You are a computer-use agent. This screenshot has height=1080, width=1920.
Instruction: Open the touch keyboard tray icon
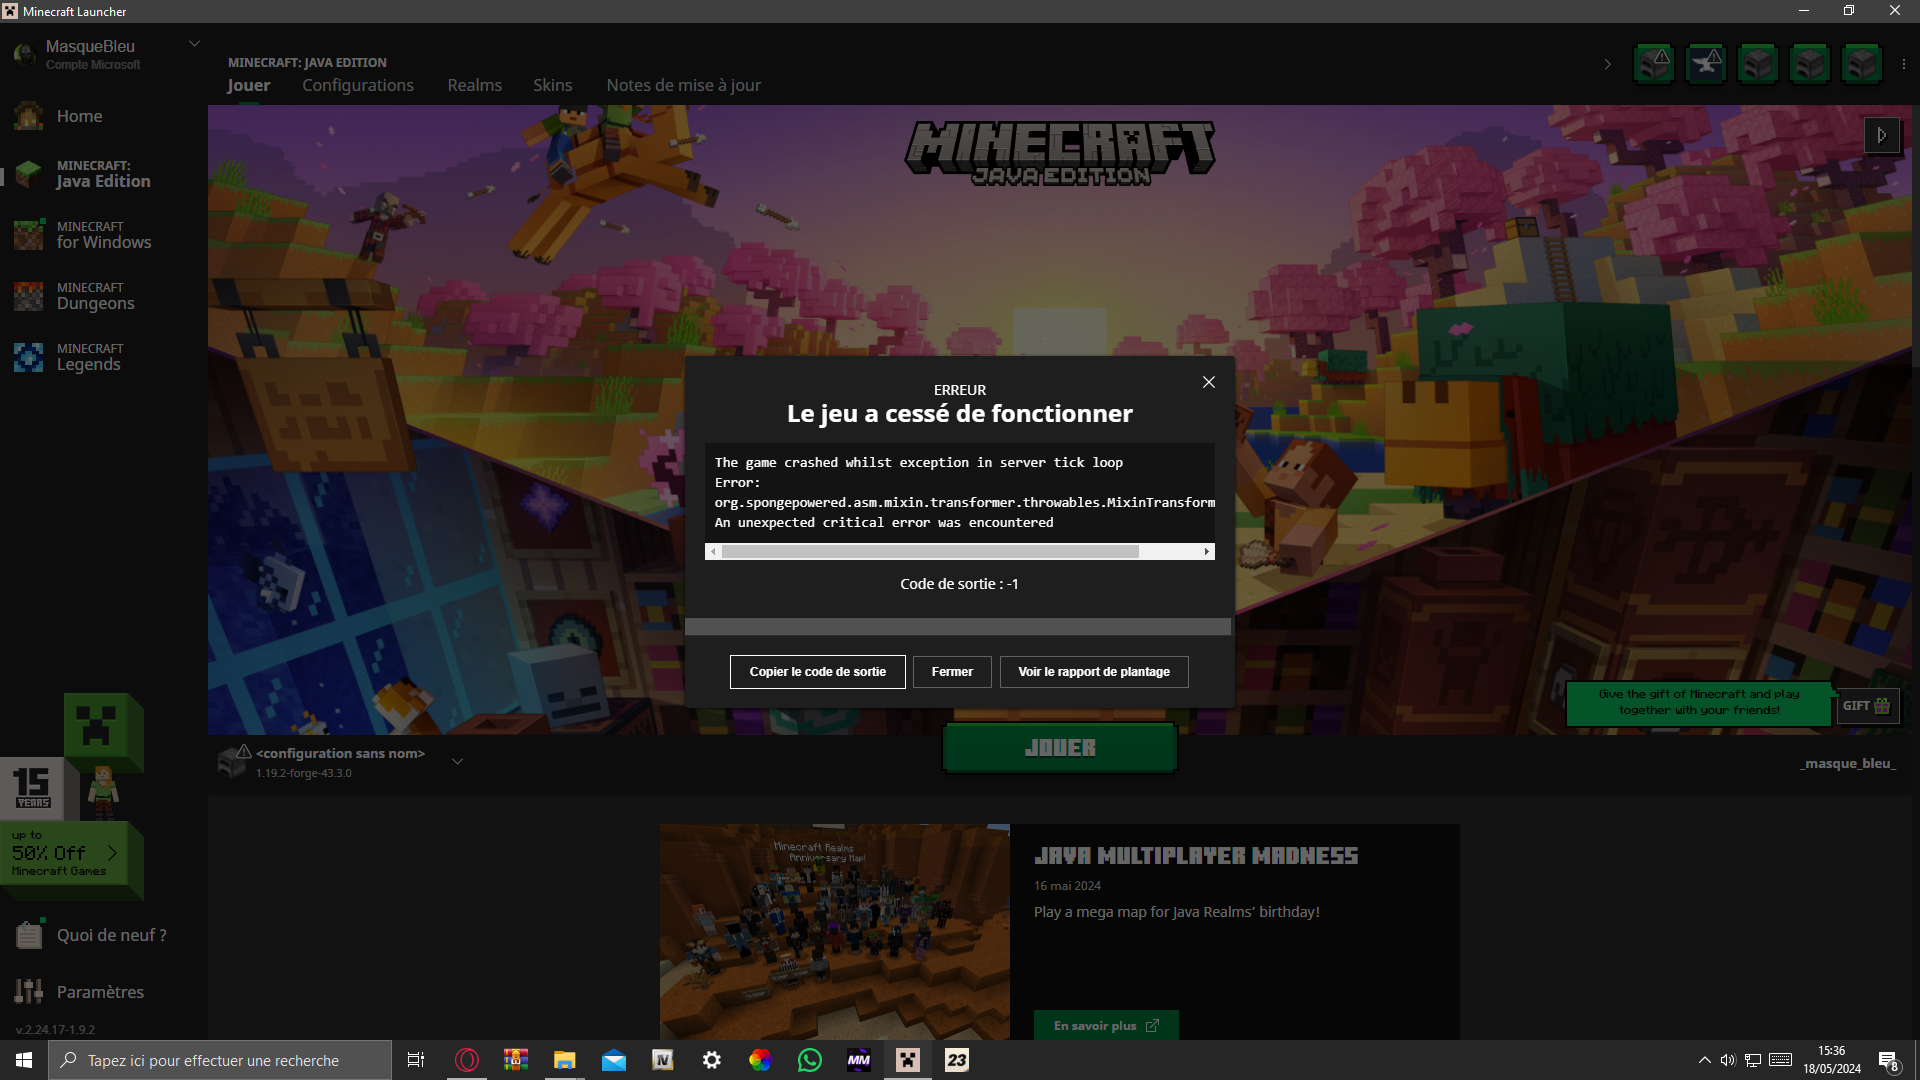click(x=1780, y=1060)
